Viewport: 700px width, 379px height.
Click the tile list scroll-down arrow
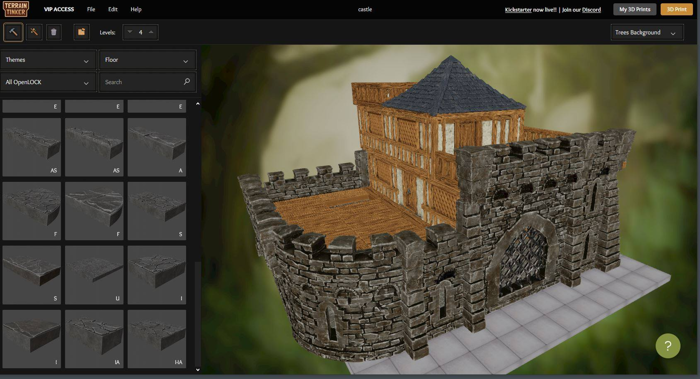click(x=198, y=370)
